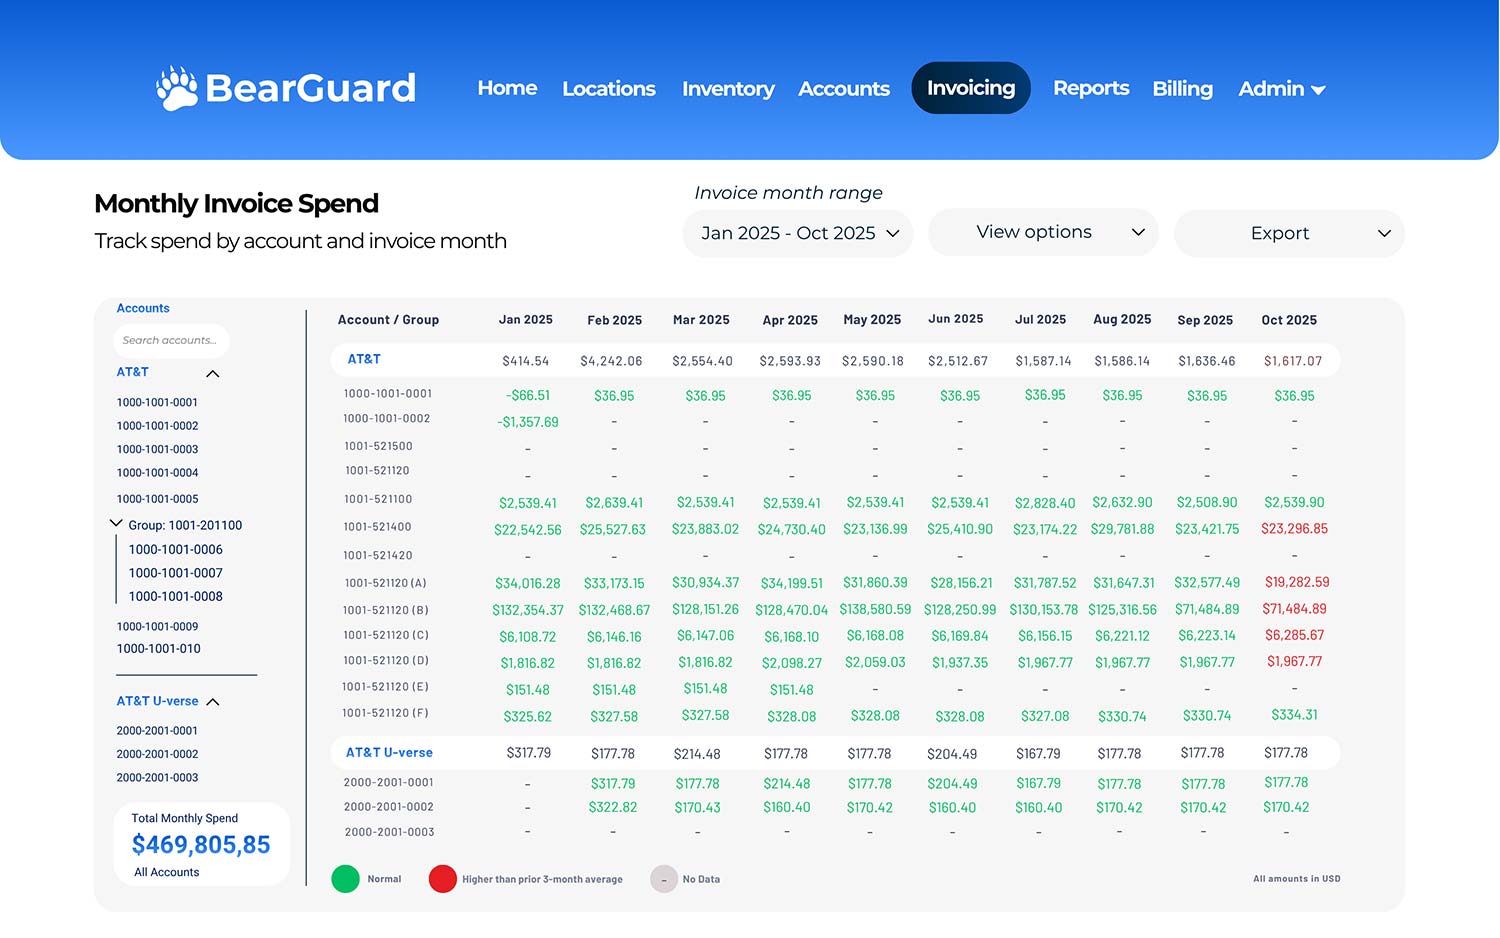Select account 1000-1001-010 in sidebar

tap(158, 649)
